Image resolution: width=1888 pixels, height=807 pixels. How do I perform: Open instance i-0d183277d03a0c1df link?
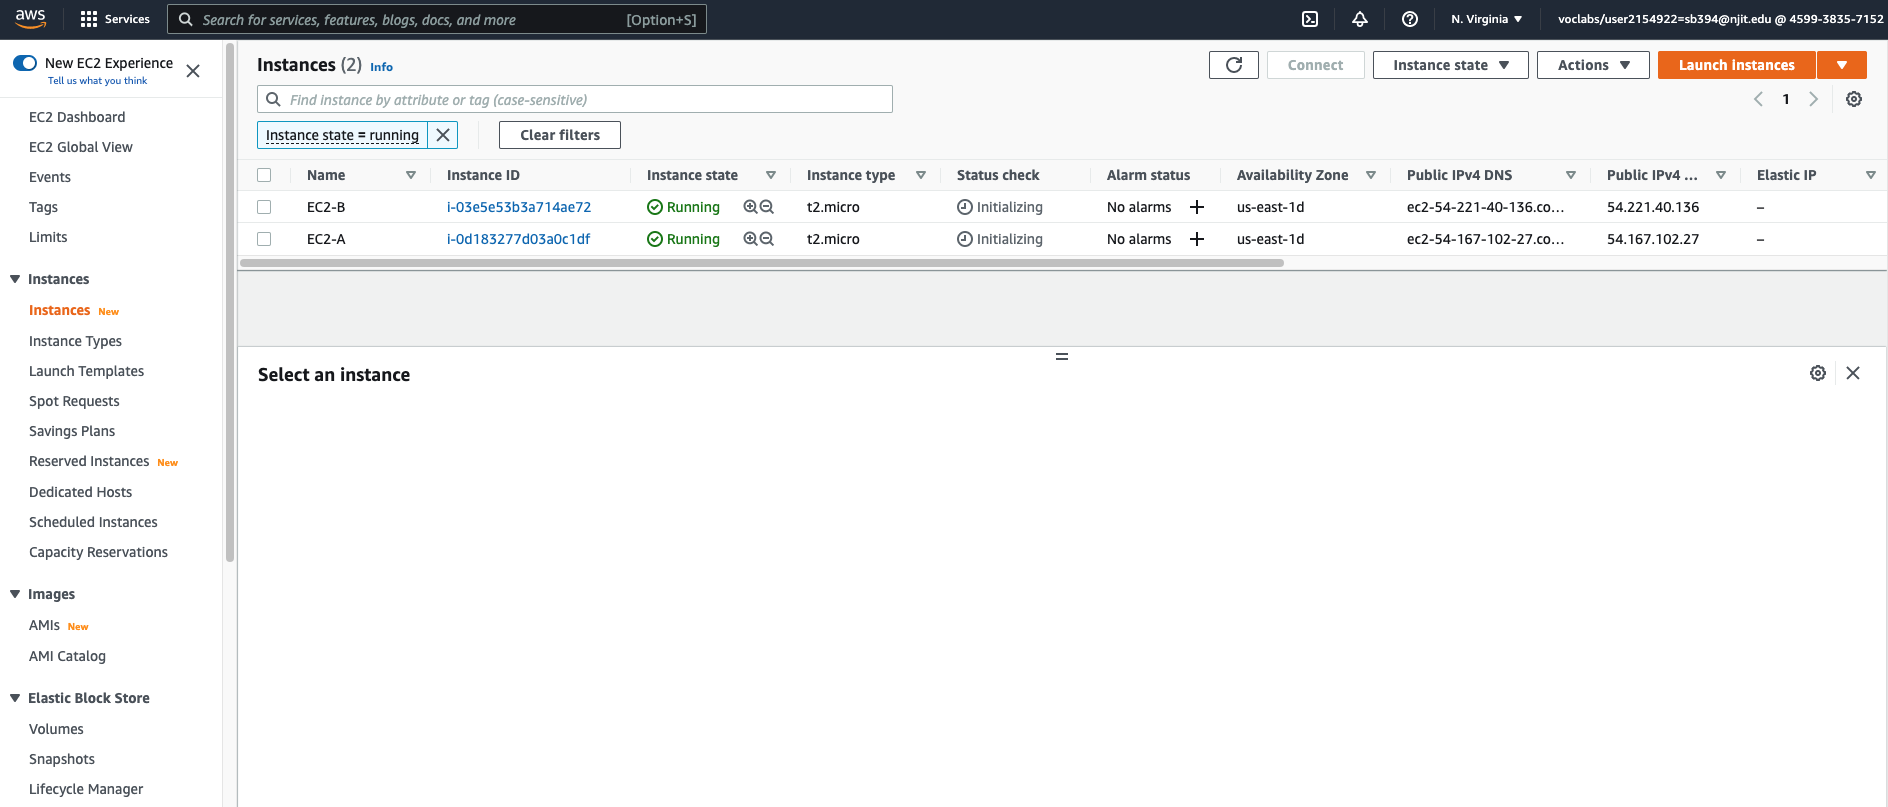click(518, 239)
